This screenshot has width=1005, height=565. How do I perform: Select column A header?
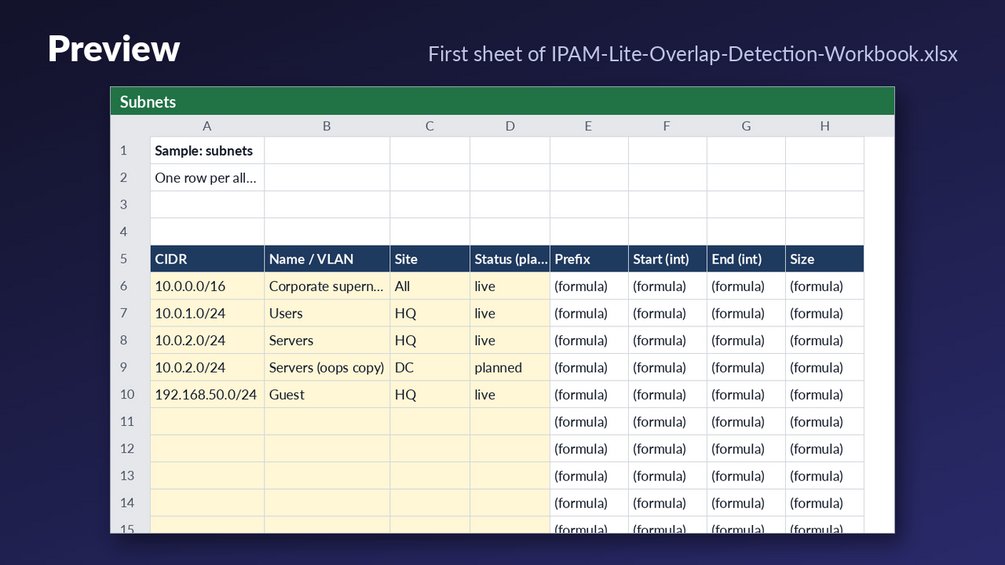pos(207,126)
